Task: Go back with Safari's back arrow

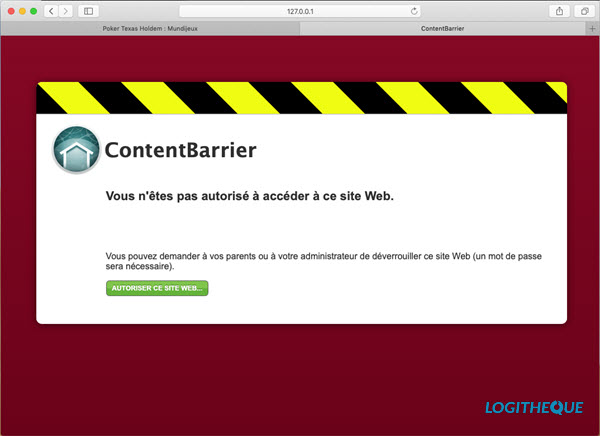Action: (51, 11)
